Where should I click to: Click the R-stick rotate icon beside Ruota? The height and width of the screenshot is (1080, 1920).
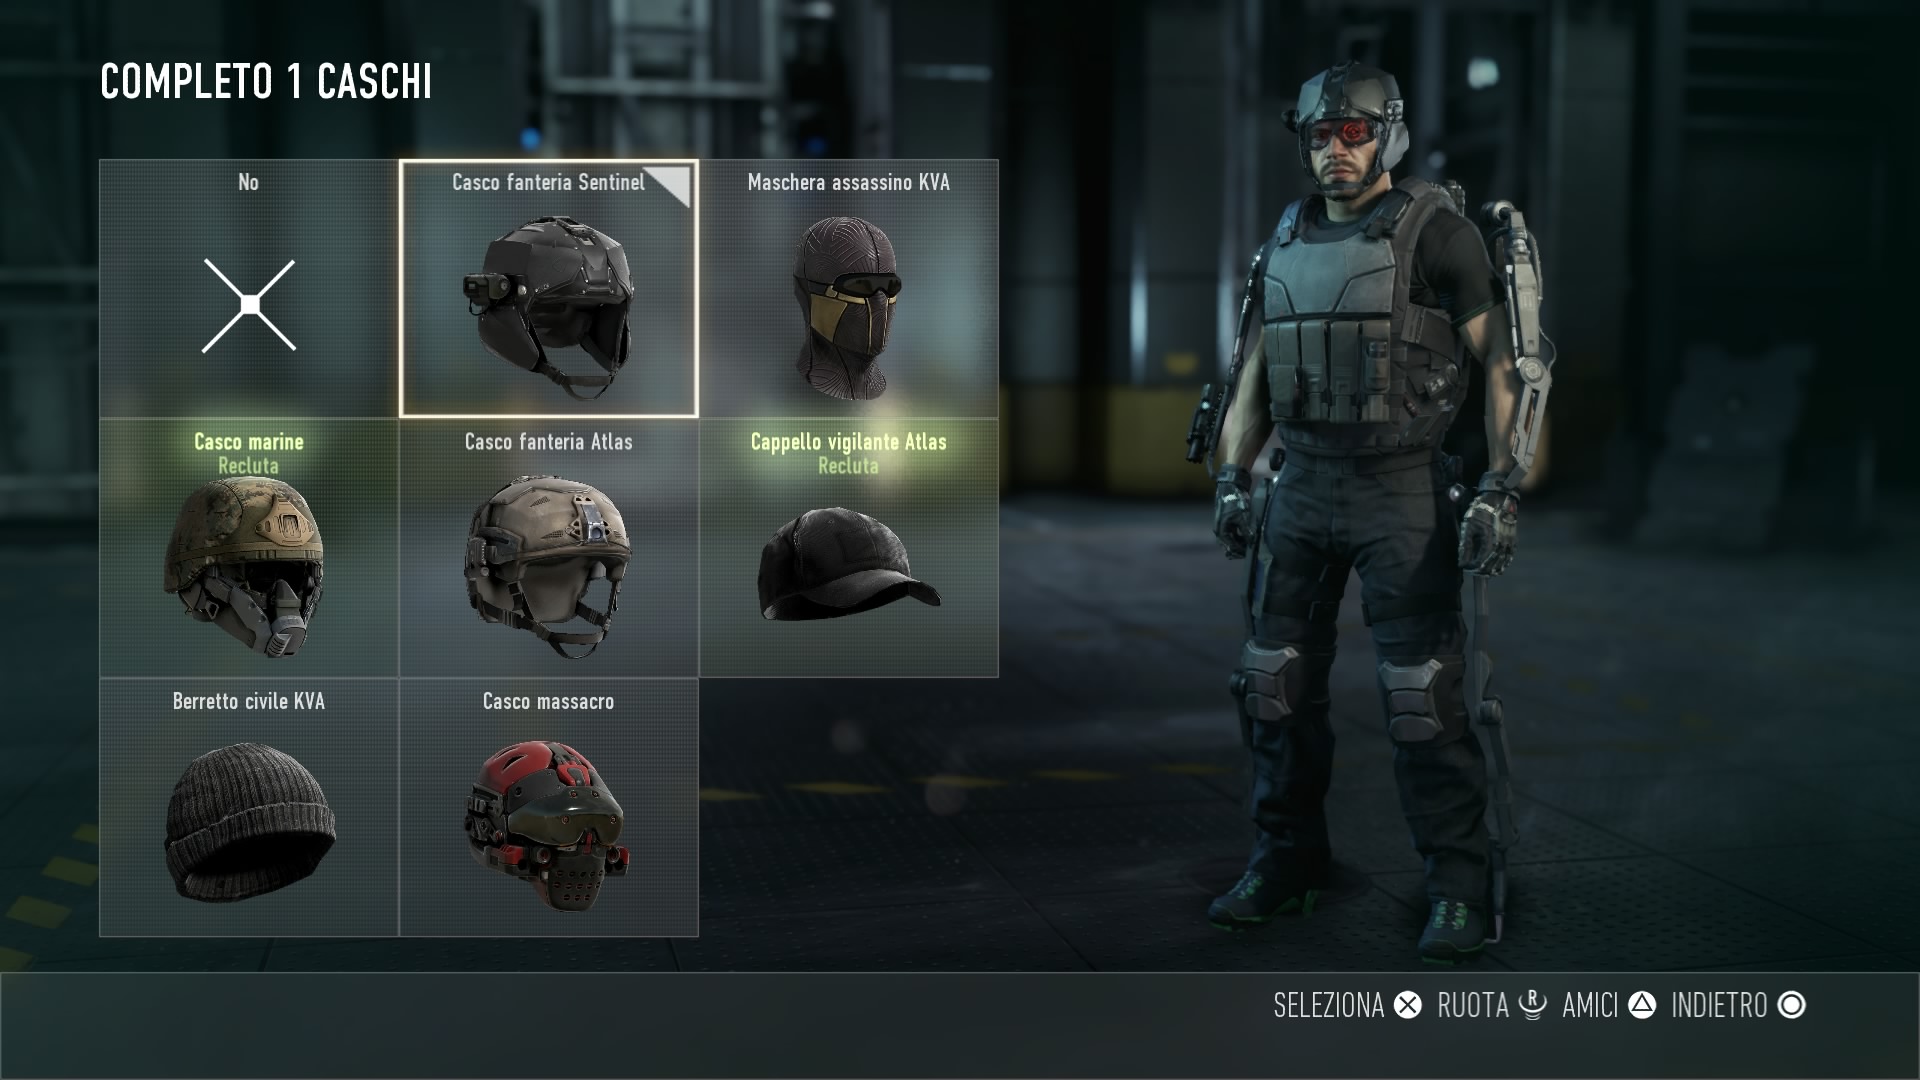(1532, 1005)
